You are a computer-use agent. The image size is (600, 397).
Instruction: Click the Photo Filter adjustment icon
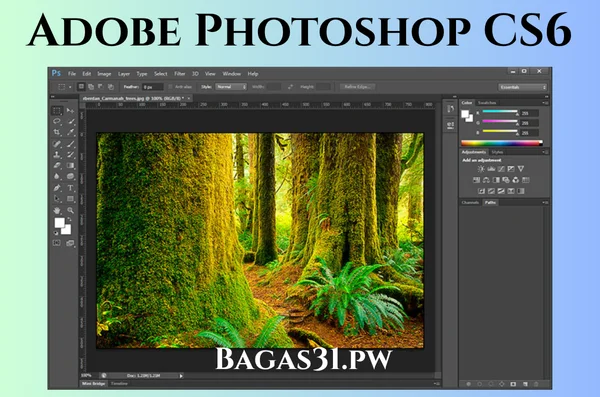point(506,180)
